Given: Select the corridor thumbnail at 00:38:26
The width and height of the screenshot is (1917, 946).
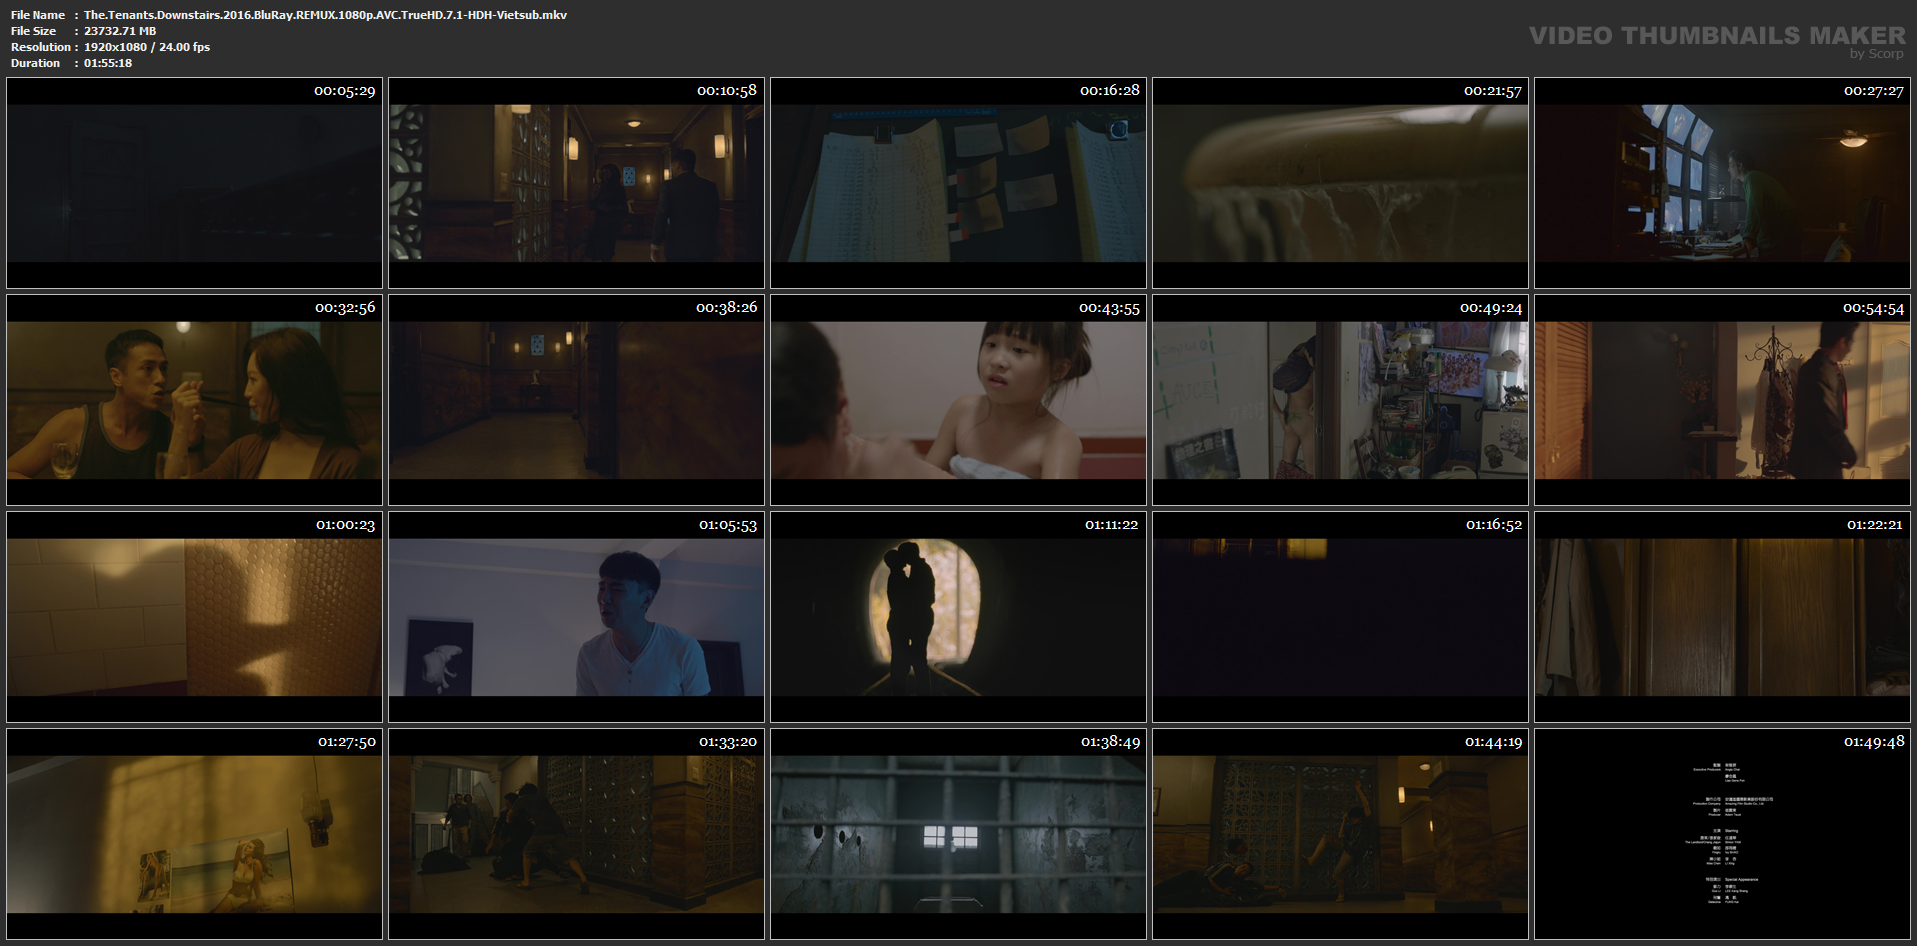Looking at the screenshot, I should point(576,400).
